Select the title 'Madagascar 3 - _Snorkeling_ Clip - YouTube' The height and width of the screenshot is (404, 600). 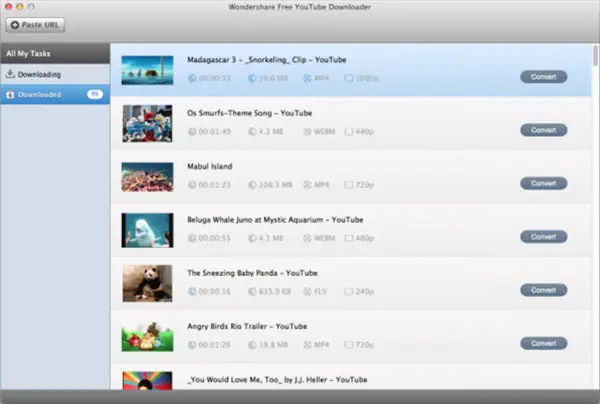click(x=267, y=60)
